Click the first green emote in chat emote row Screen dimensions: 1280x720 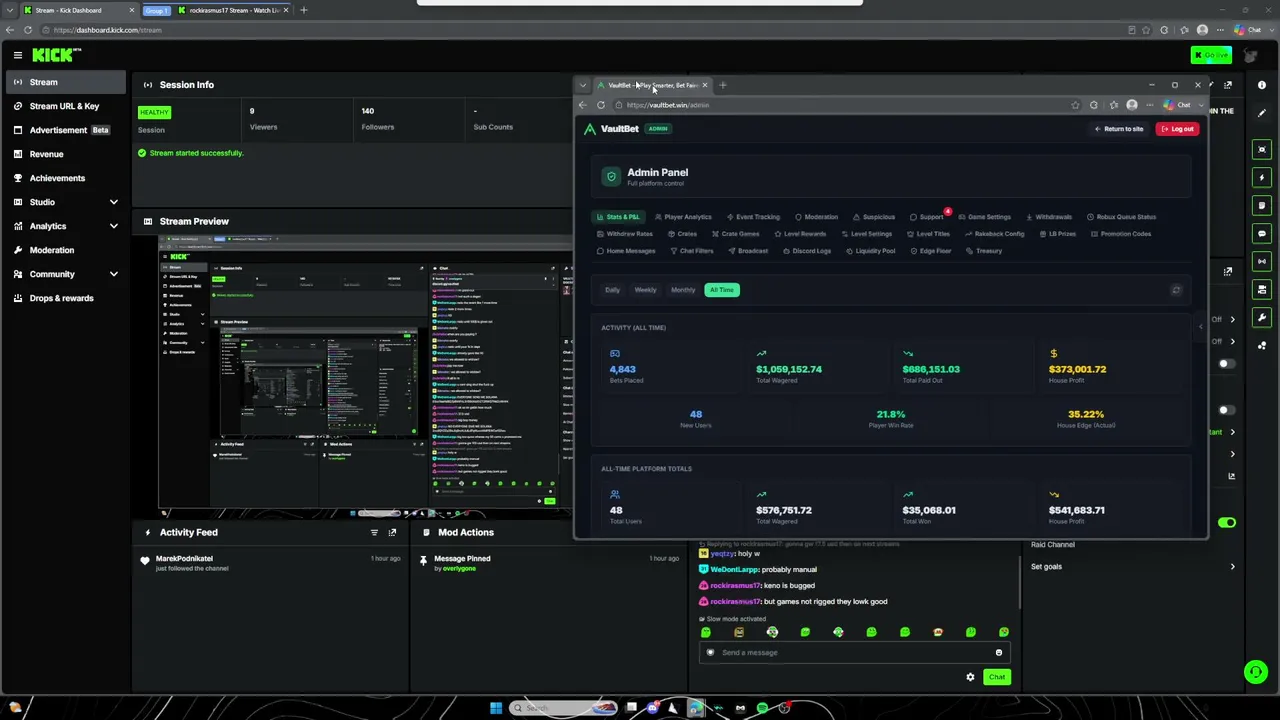tap(706, 632)
